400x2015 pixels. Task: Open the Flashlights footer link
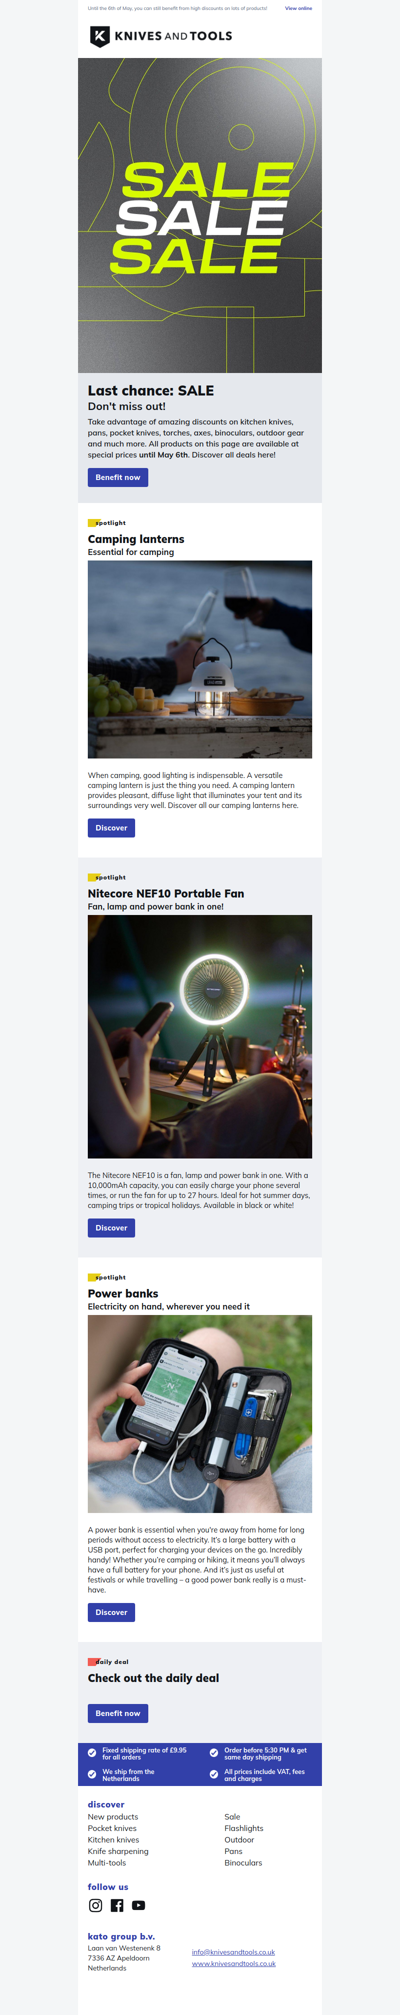pyautogui.click(x=244, y=1828)
